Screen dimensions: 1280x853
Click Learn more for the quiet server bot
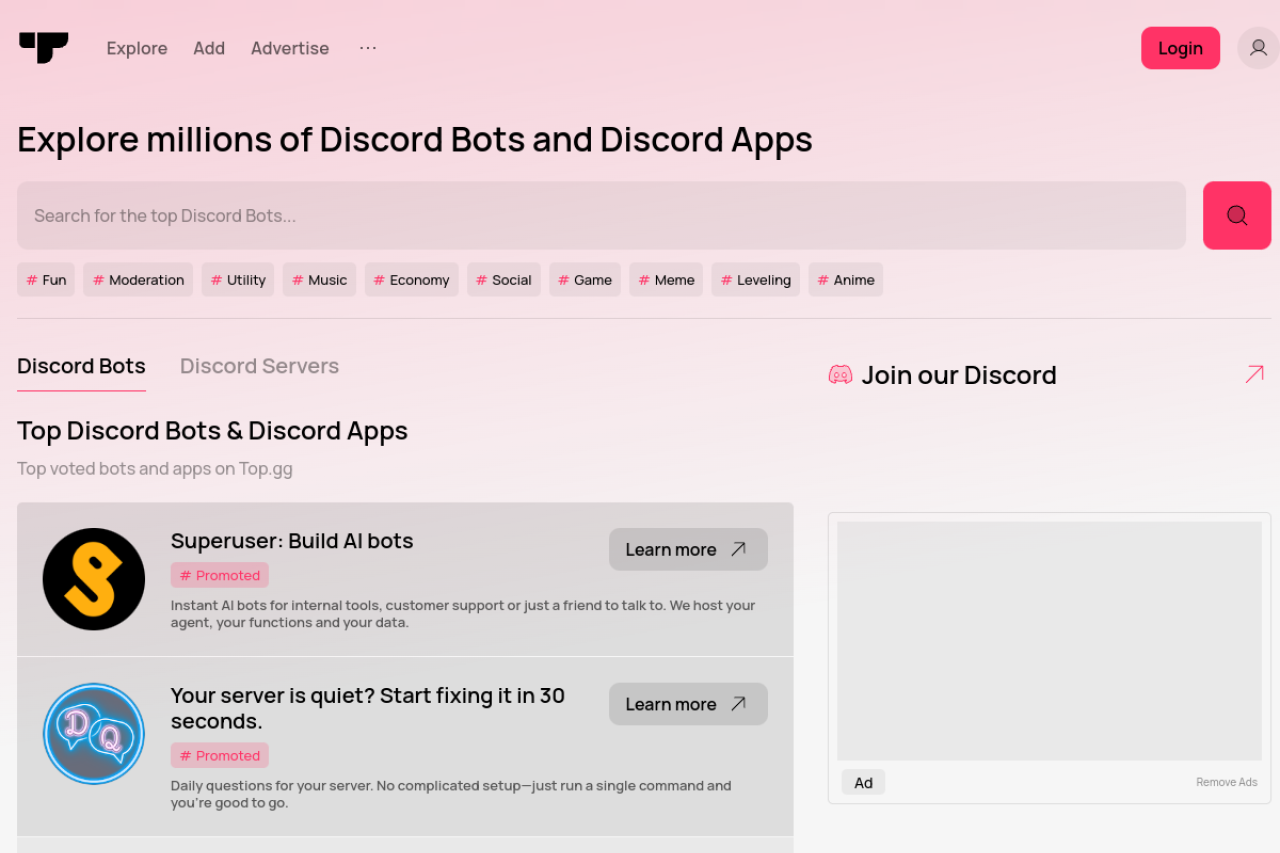click(688, 704)
